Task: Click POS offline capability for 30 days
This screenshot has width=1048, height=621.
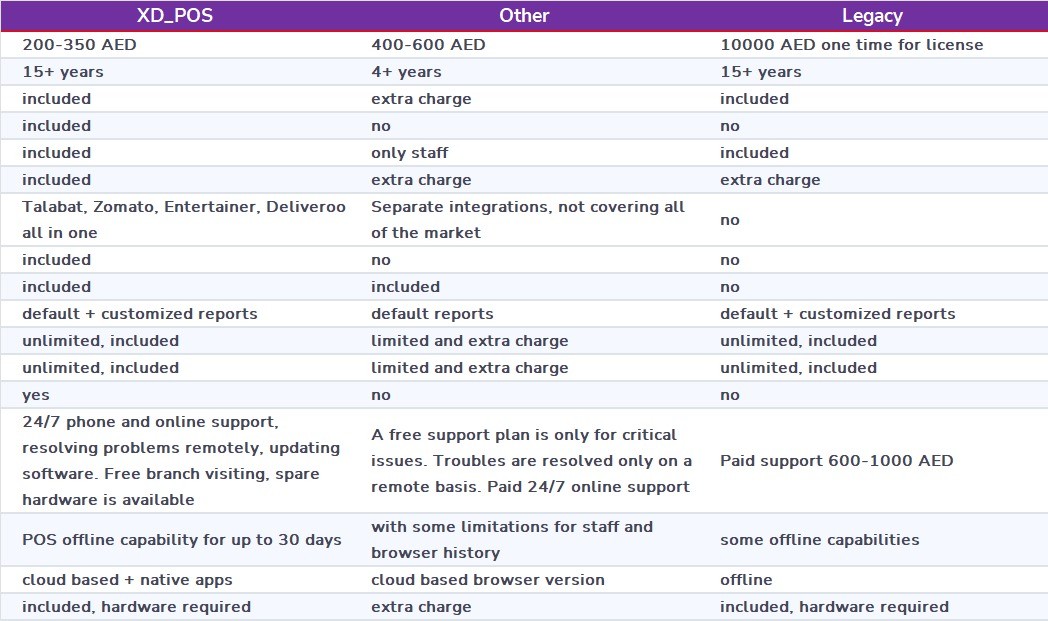Action: pos(181,540)
